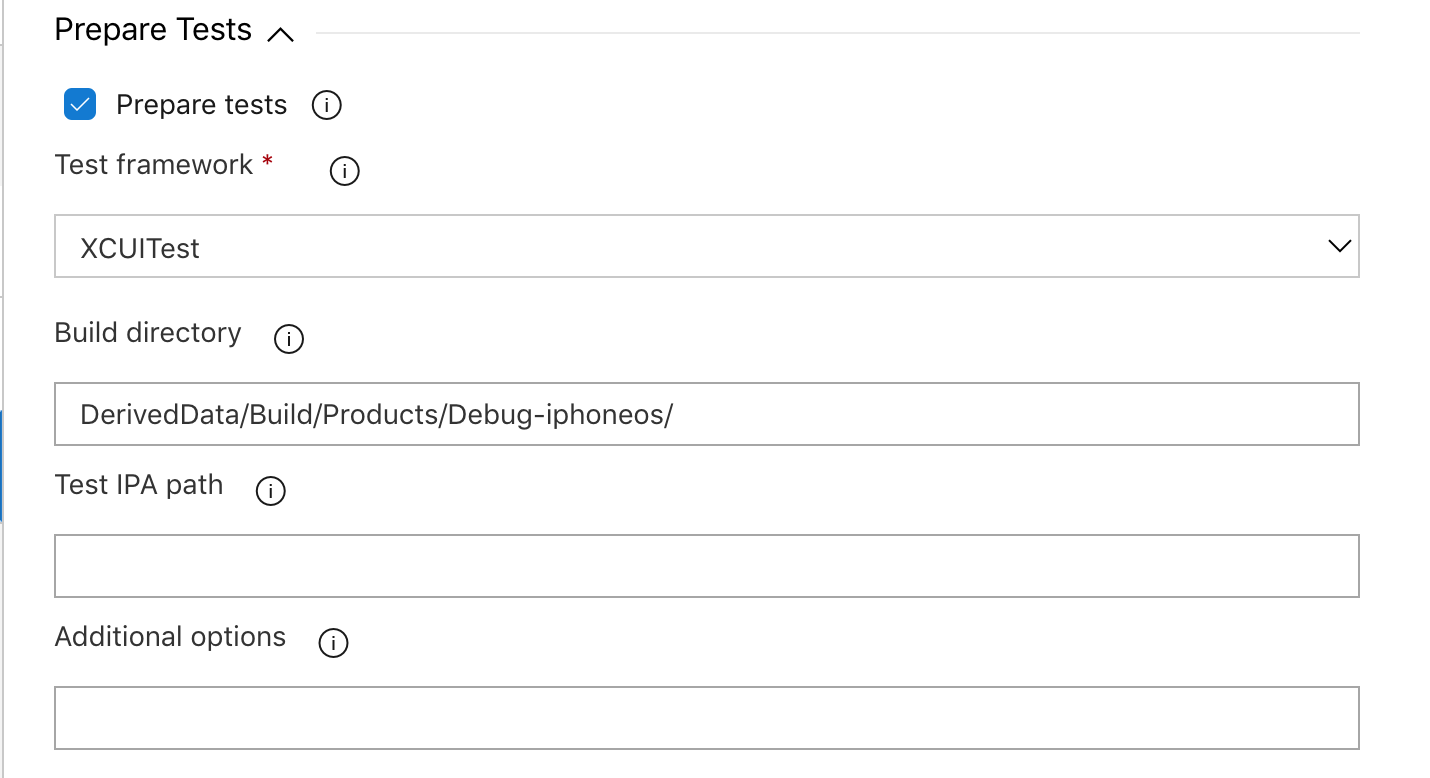
Task: View help for Test IPA path
Action: 270,491
